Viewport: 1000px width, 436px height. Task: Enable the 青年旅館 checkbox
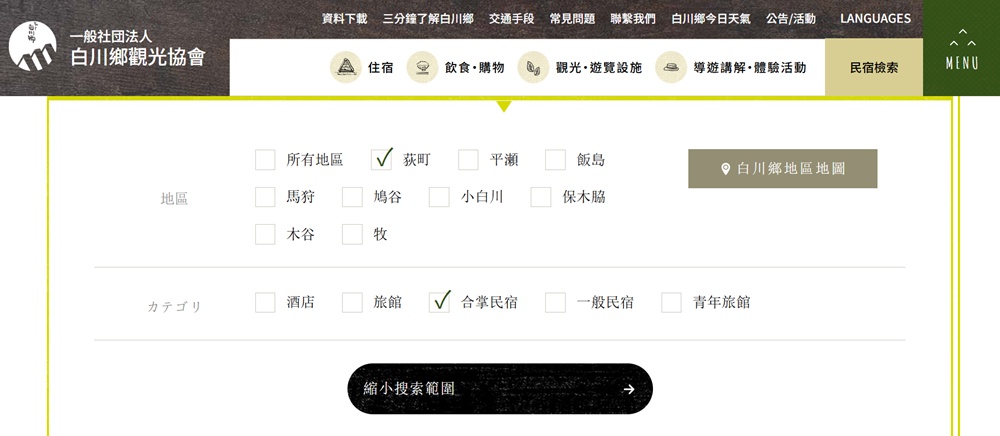(671, 302)
